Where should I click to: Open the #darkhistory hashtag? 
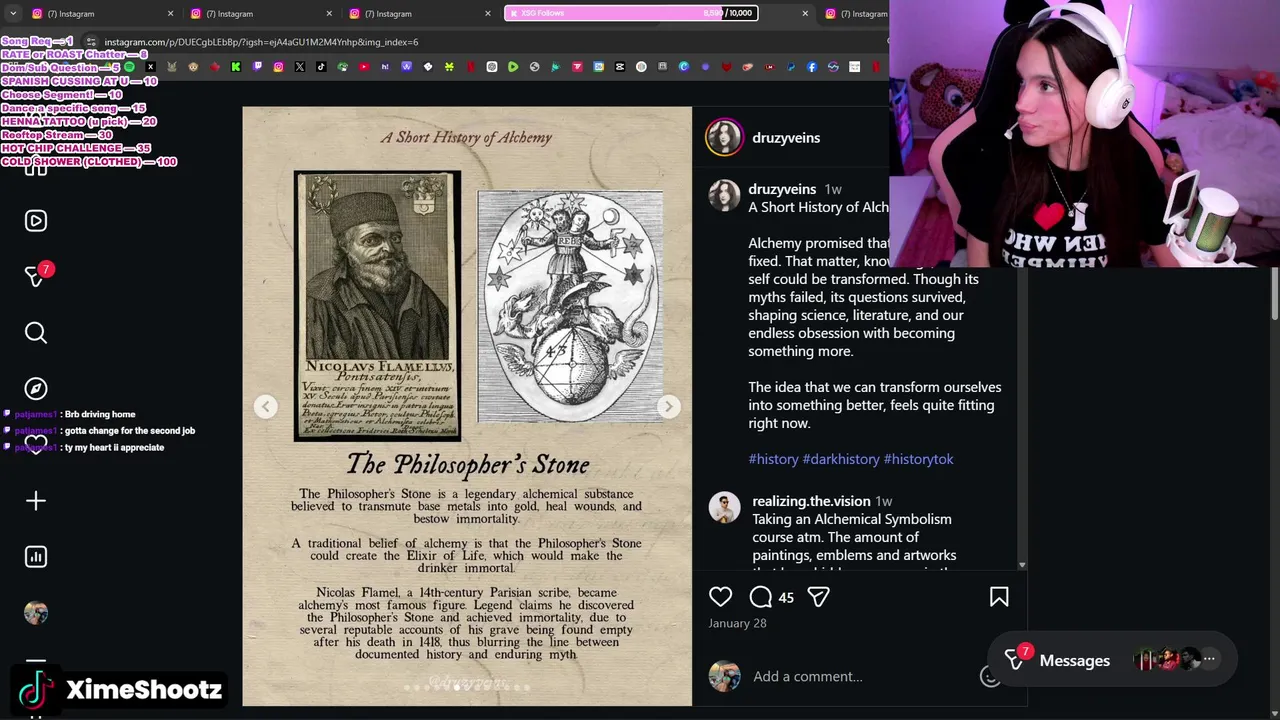pos(841,459)
